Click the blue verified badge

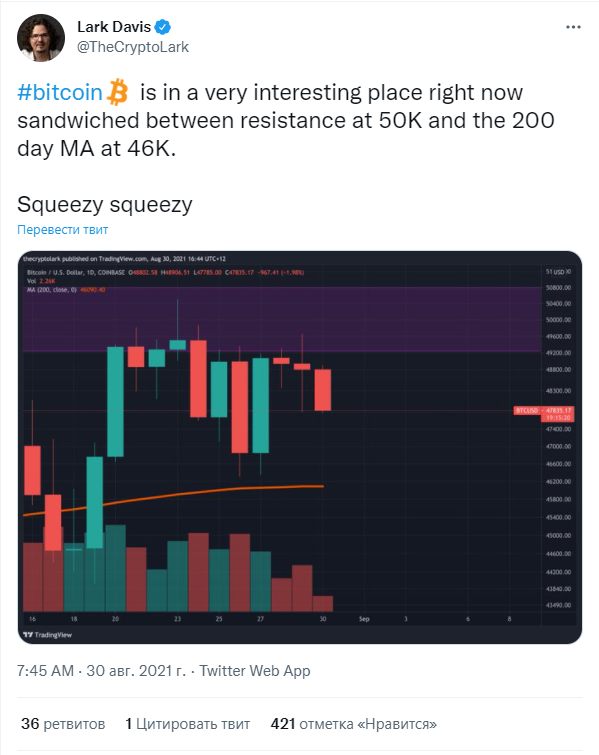click(163, 27)
